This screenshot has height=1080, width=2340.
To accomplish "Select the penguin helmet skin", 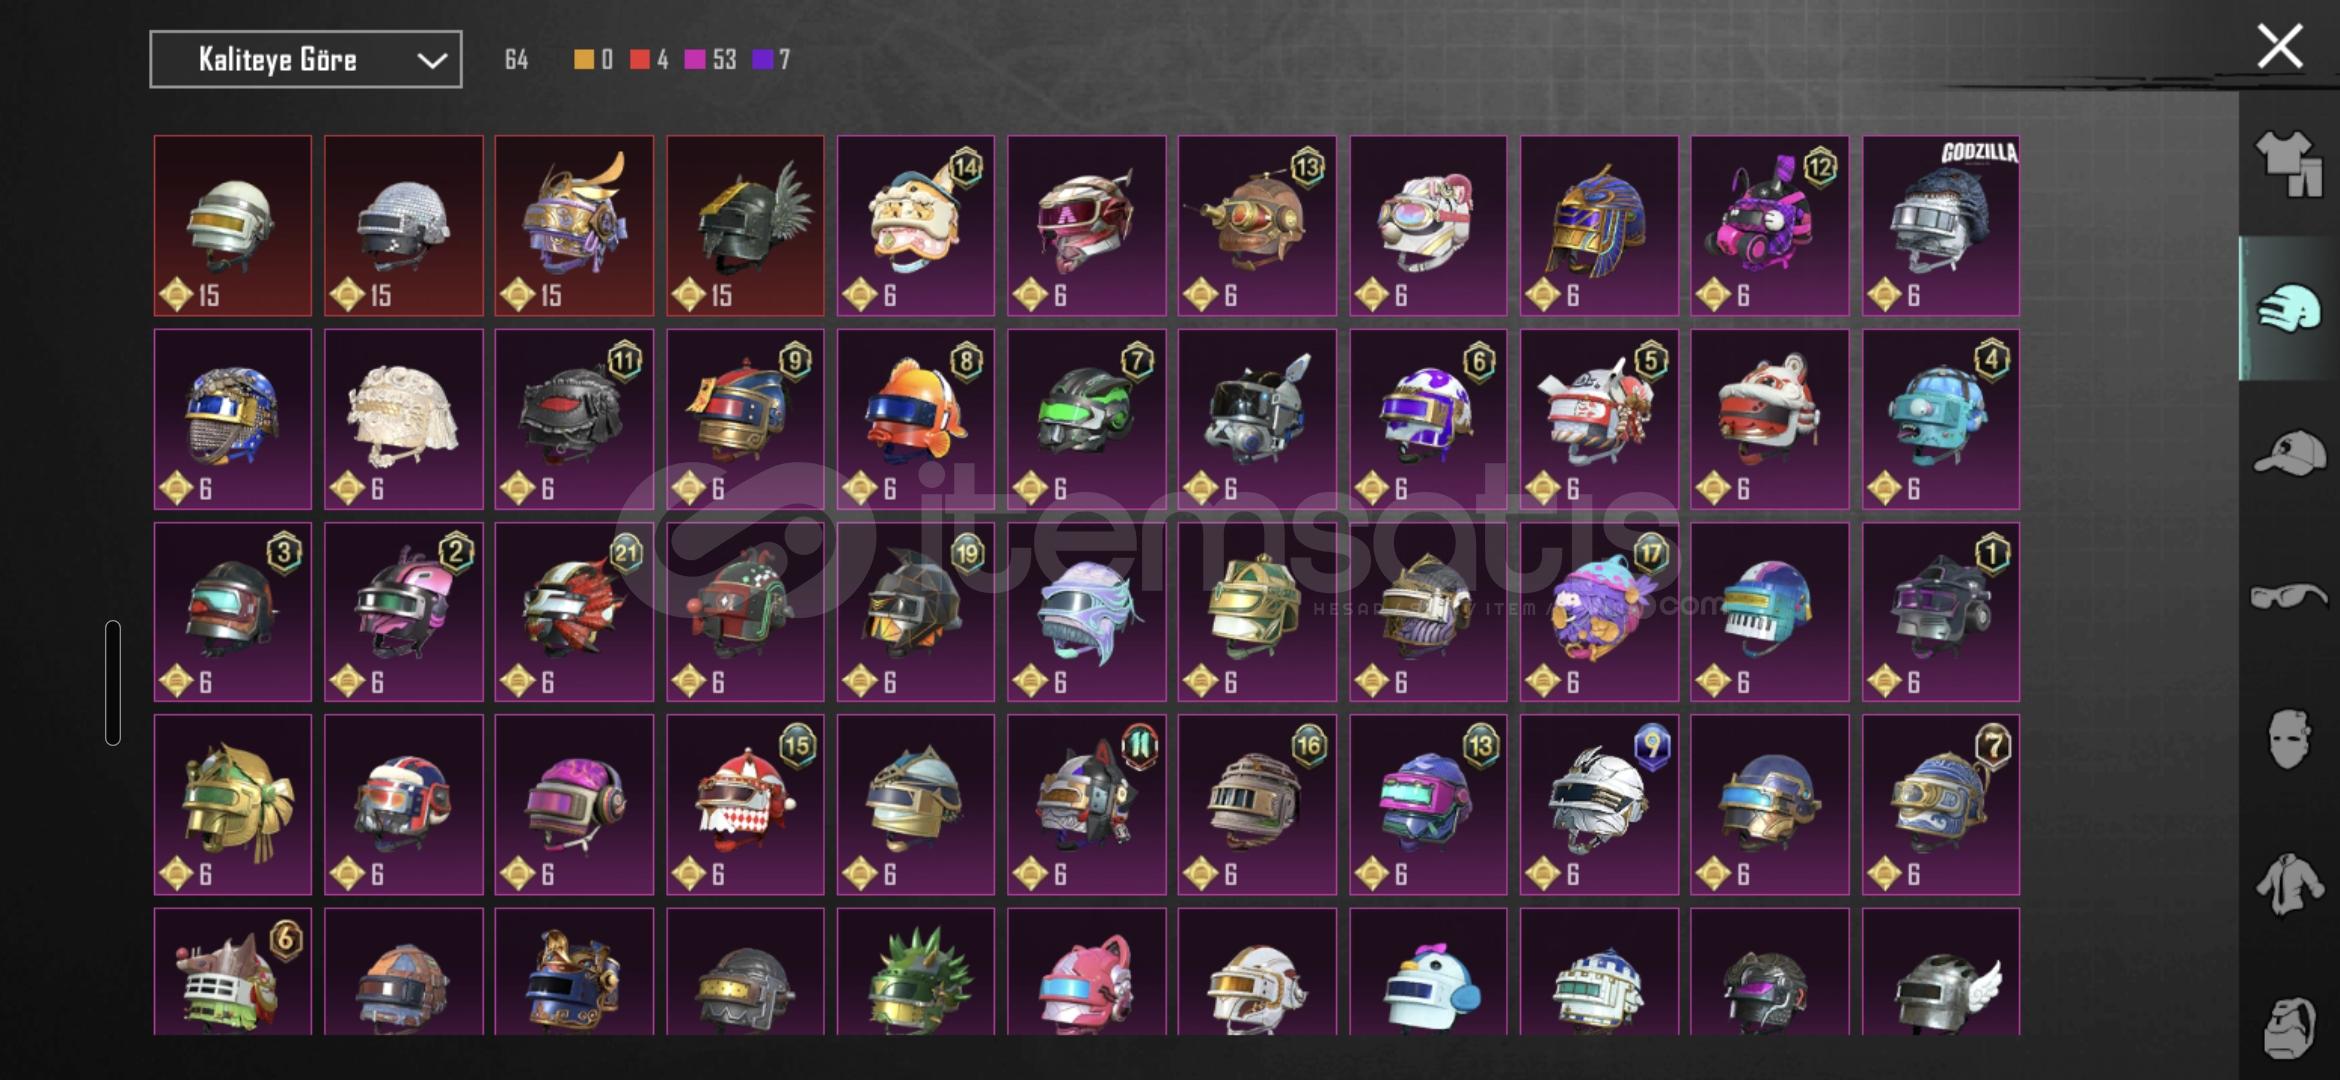I will pos(1428,972).
